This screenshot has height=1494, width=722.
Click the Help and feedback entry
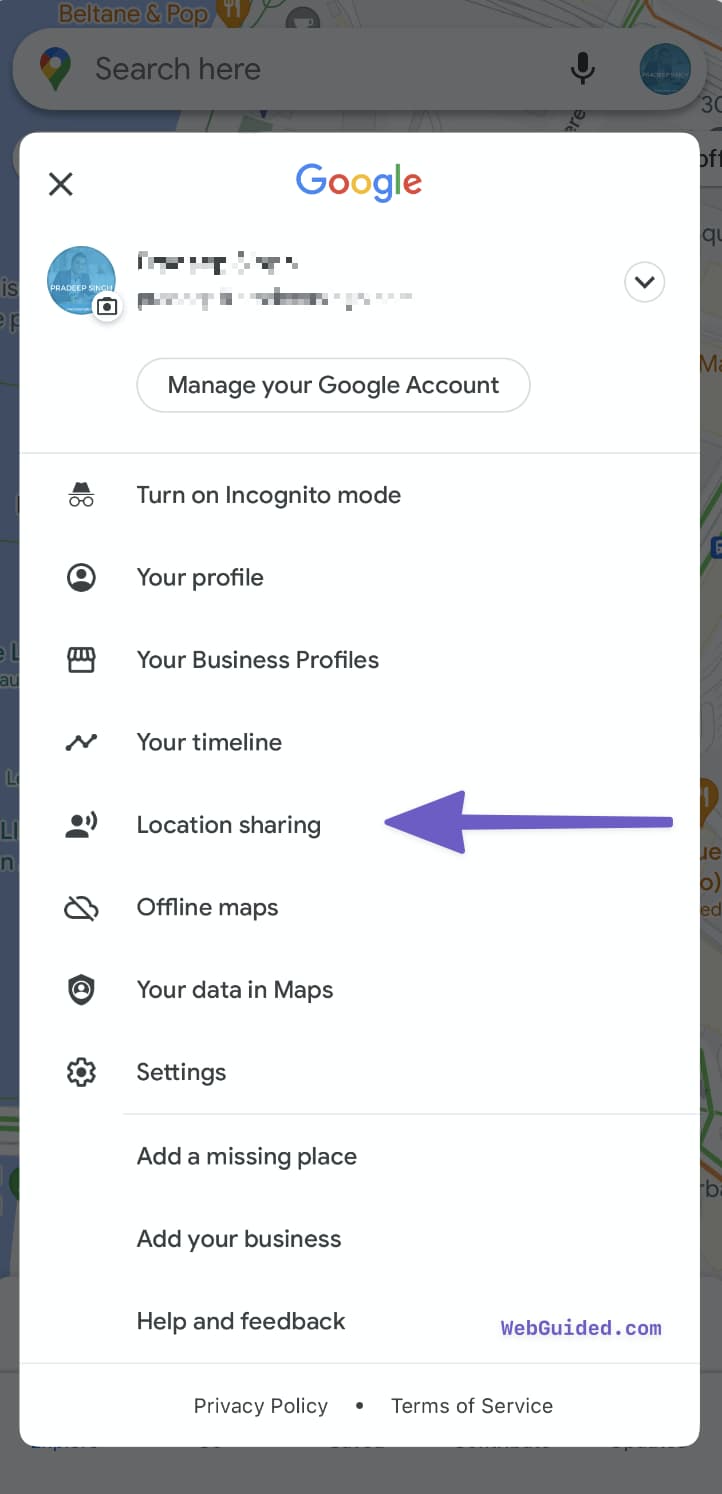point(240,1321)
